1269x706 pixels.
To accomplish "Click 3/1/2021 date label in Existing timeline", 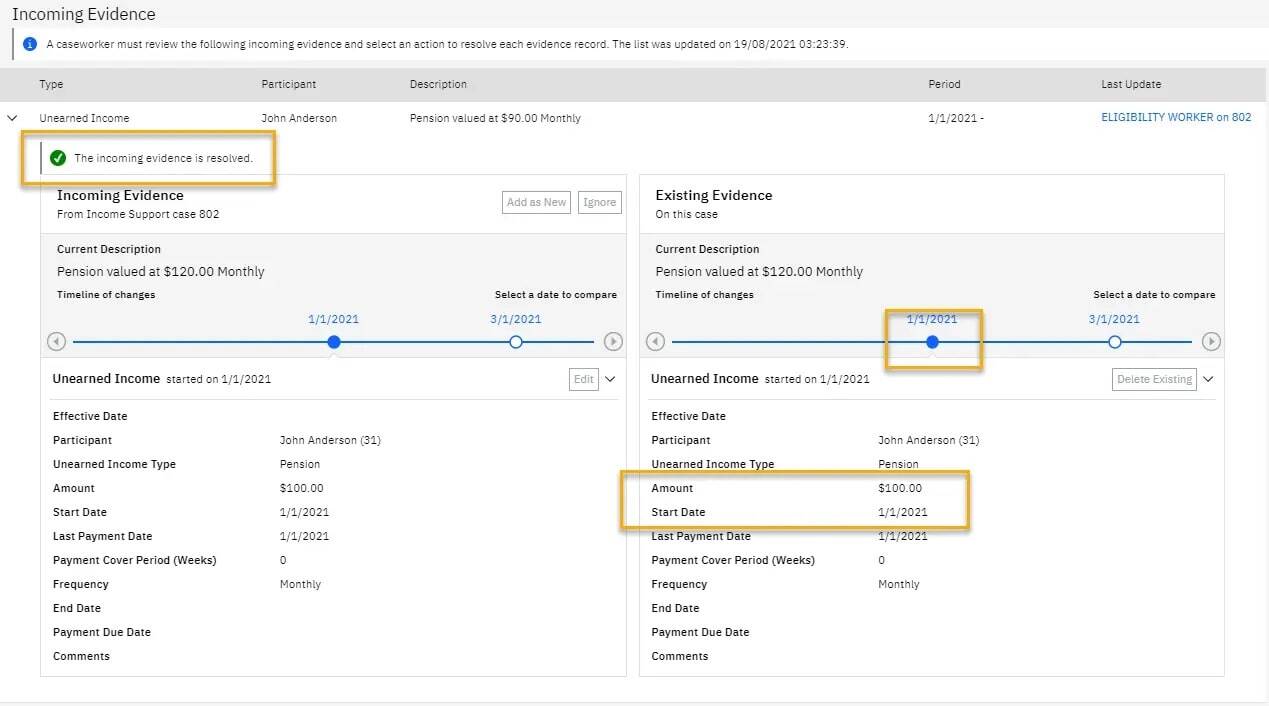I will point(1114,320).
